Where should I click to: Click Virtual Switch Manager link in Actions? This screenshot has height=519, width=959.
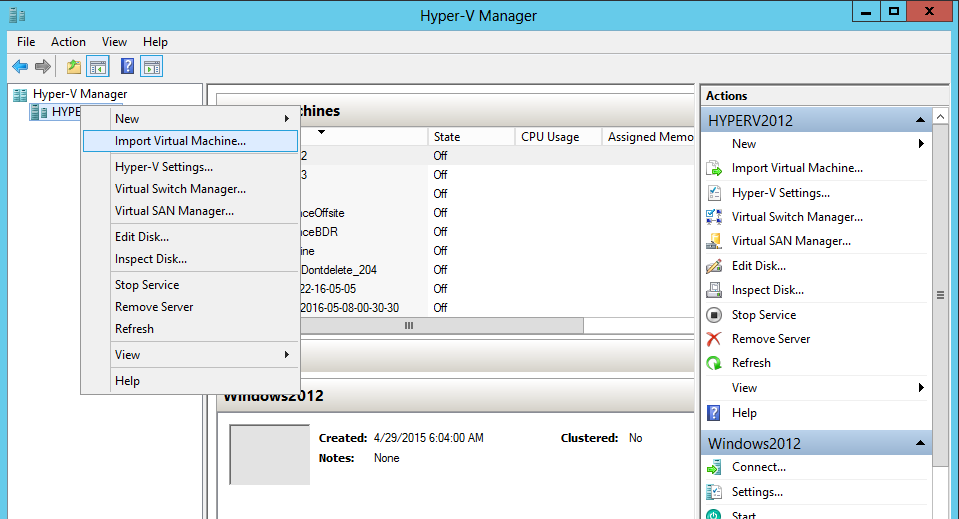pyautogui.click(x=797, y=217)
